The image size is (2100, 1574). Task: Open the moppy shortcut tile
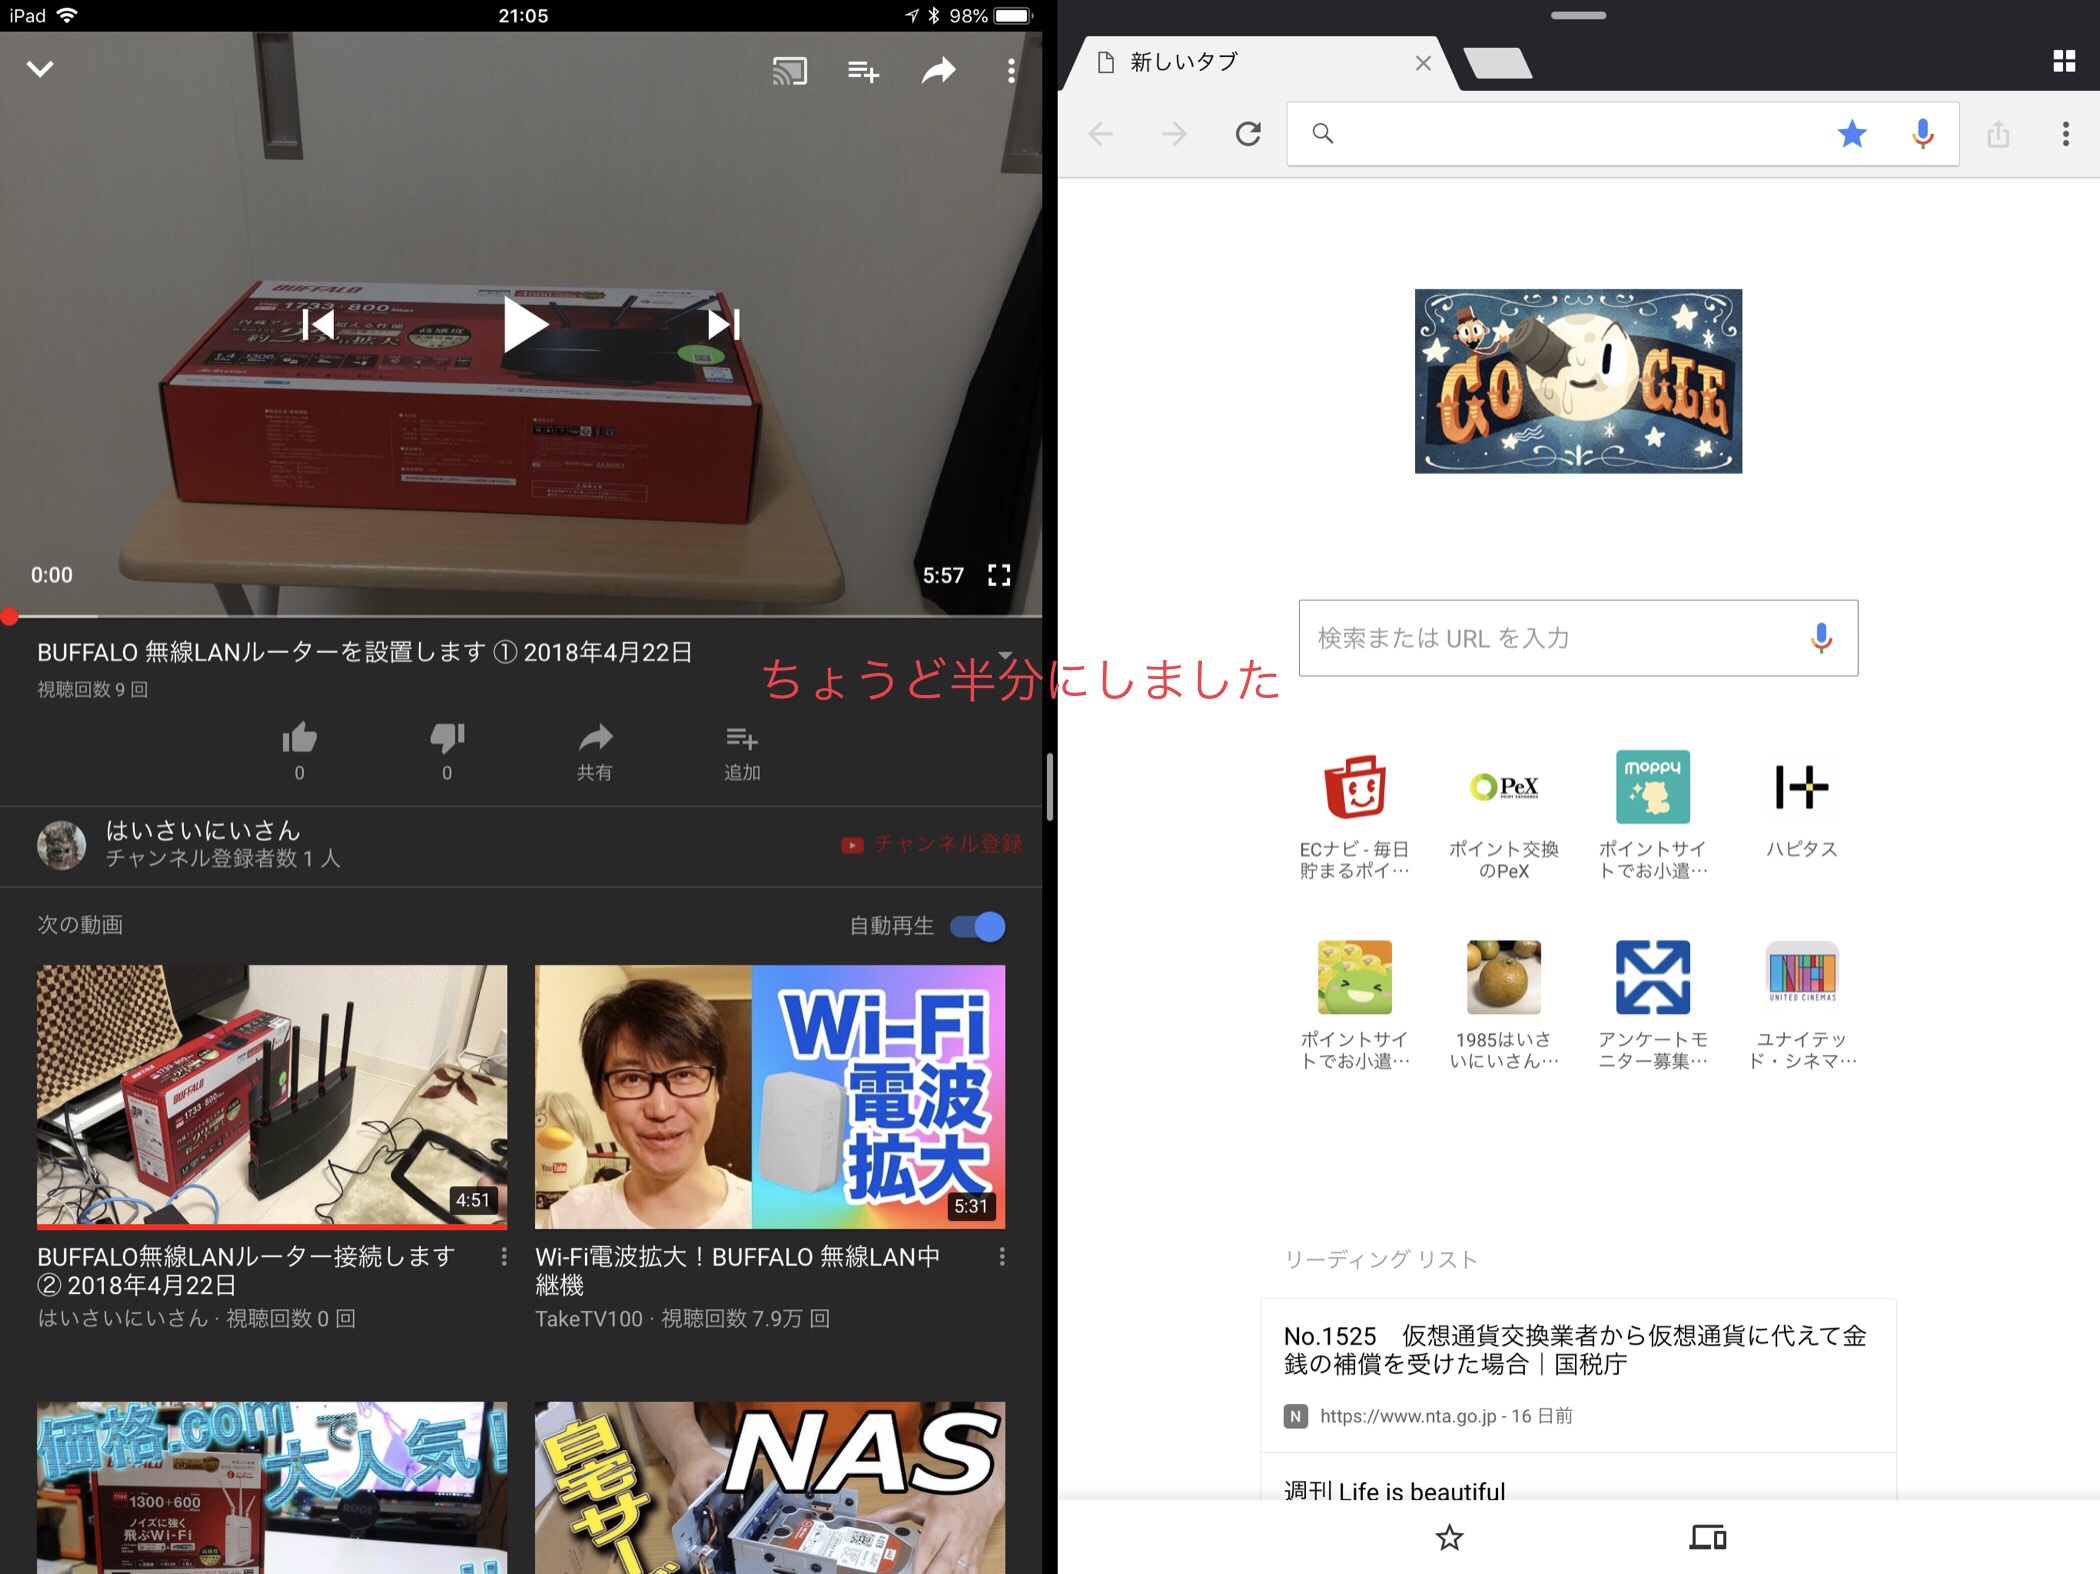coord(1652,816)
